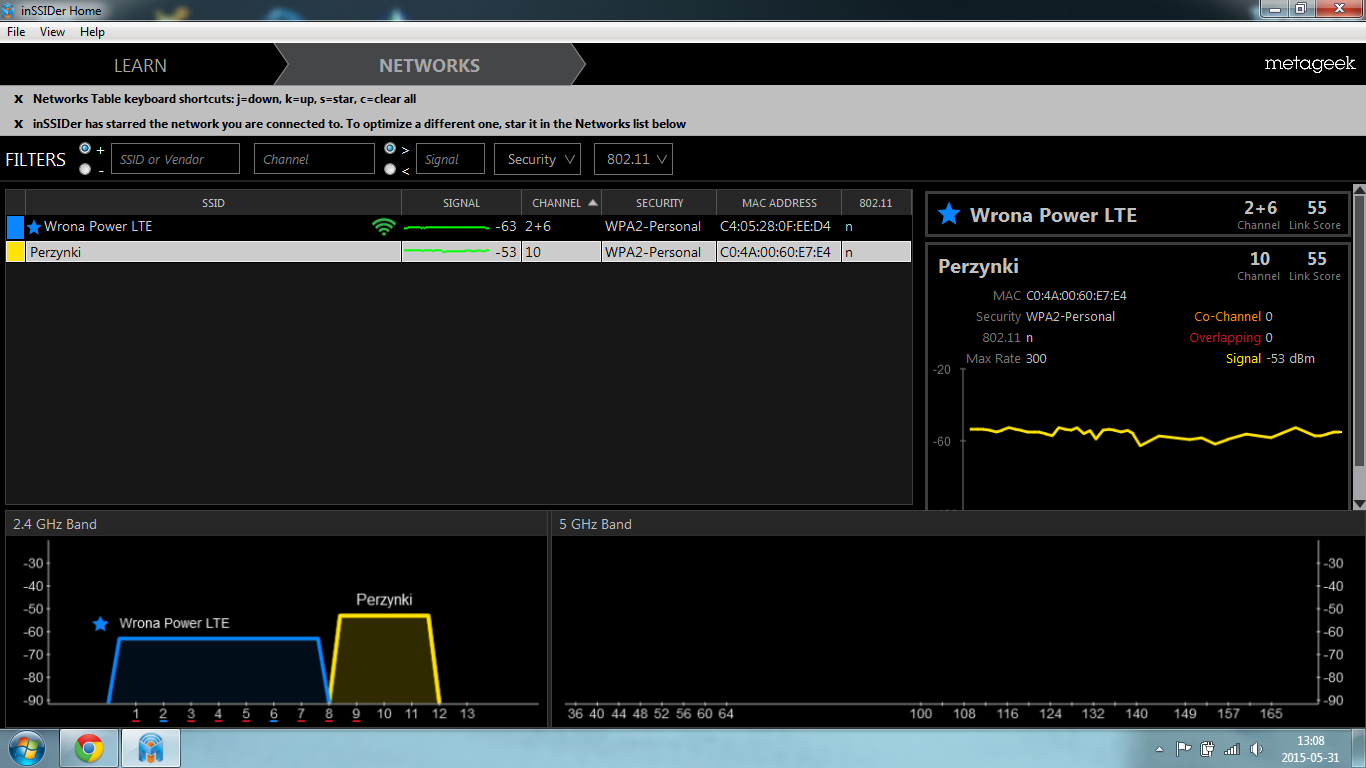The image size is (1366, 768).
Task: Select the less-than signal radio button
Action: pos(390,169)
